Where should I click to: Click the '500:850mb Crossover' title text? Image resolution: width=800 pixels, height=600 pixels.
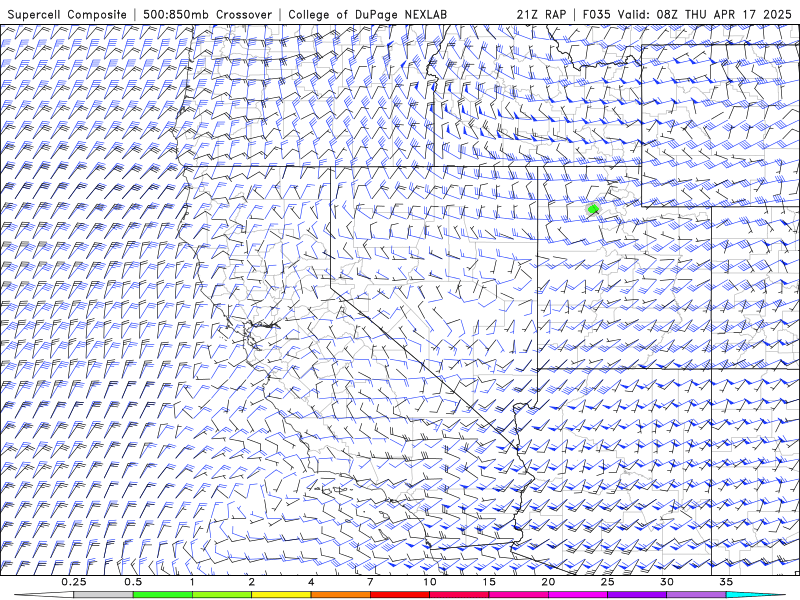pyautogui.click(x=207, y=14)
